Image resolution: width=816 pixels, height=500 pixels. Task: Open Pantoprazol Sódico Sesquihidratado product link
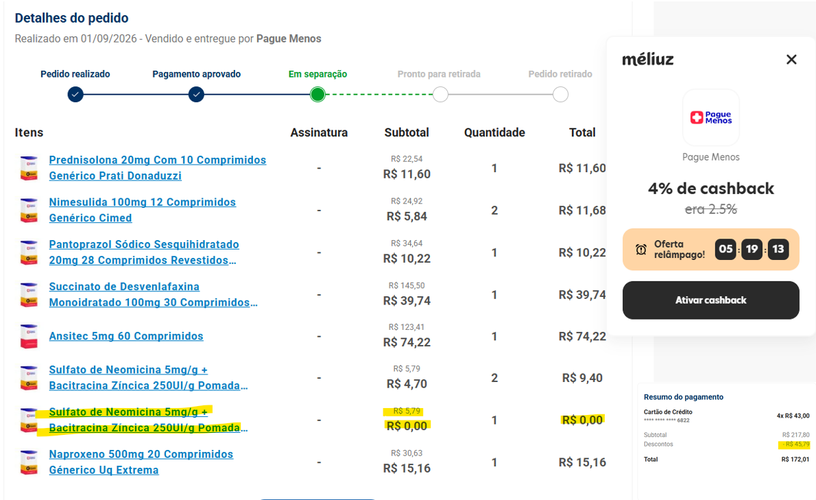pyautogui.click(x=144, y=252)
